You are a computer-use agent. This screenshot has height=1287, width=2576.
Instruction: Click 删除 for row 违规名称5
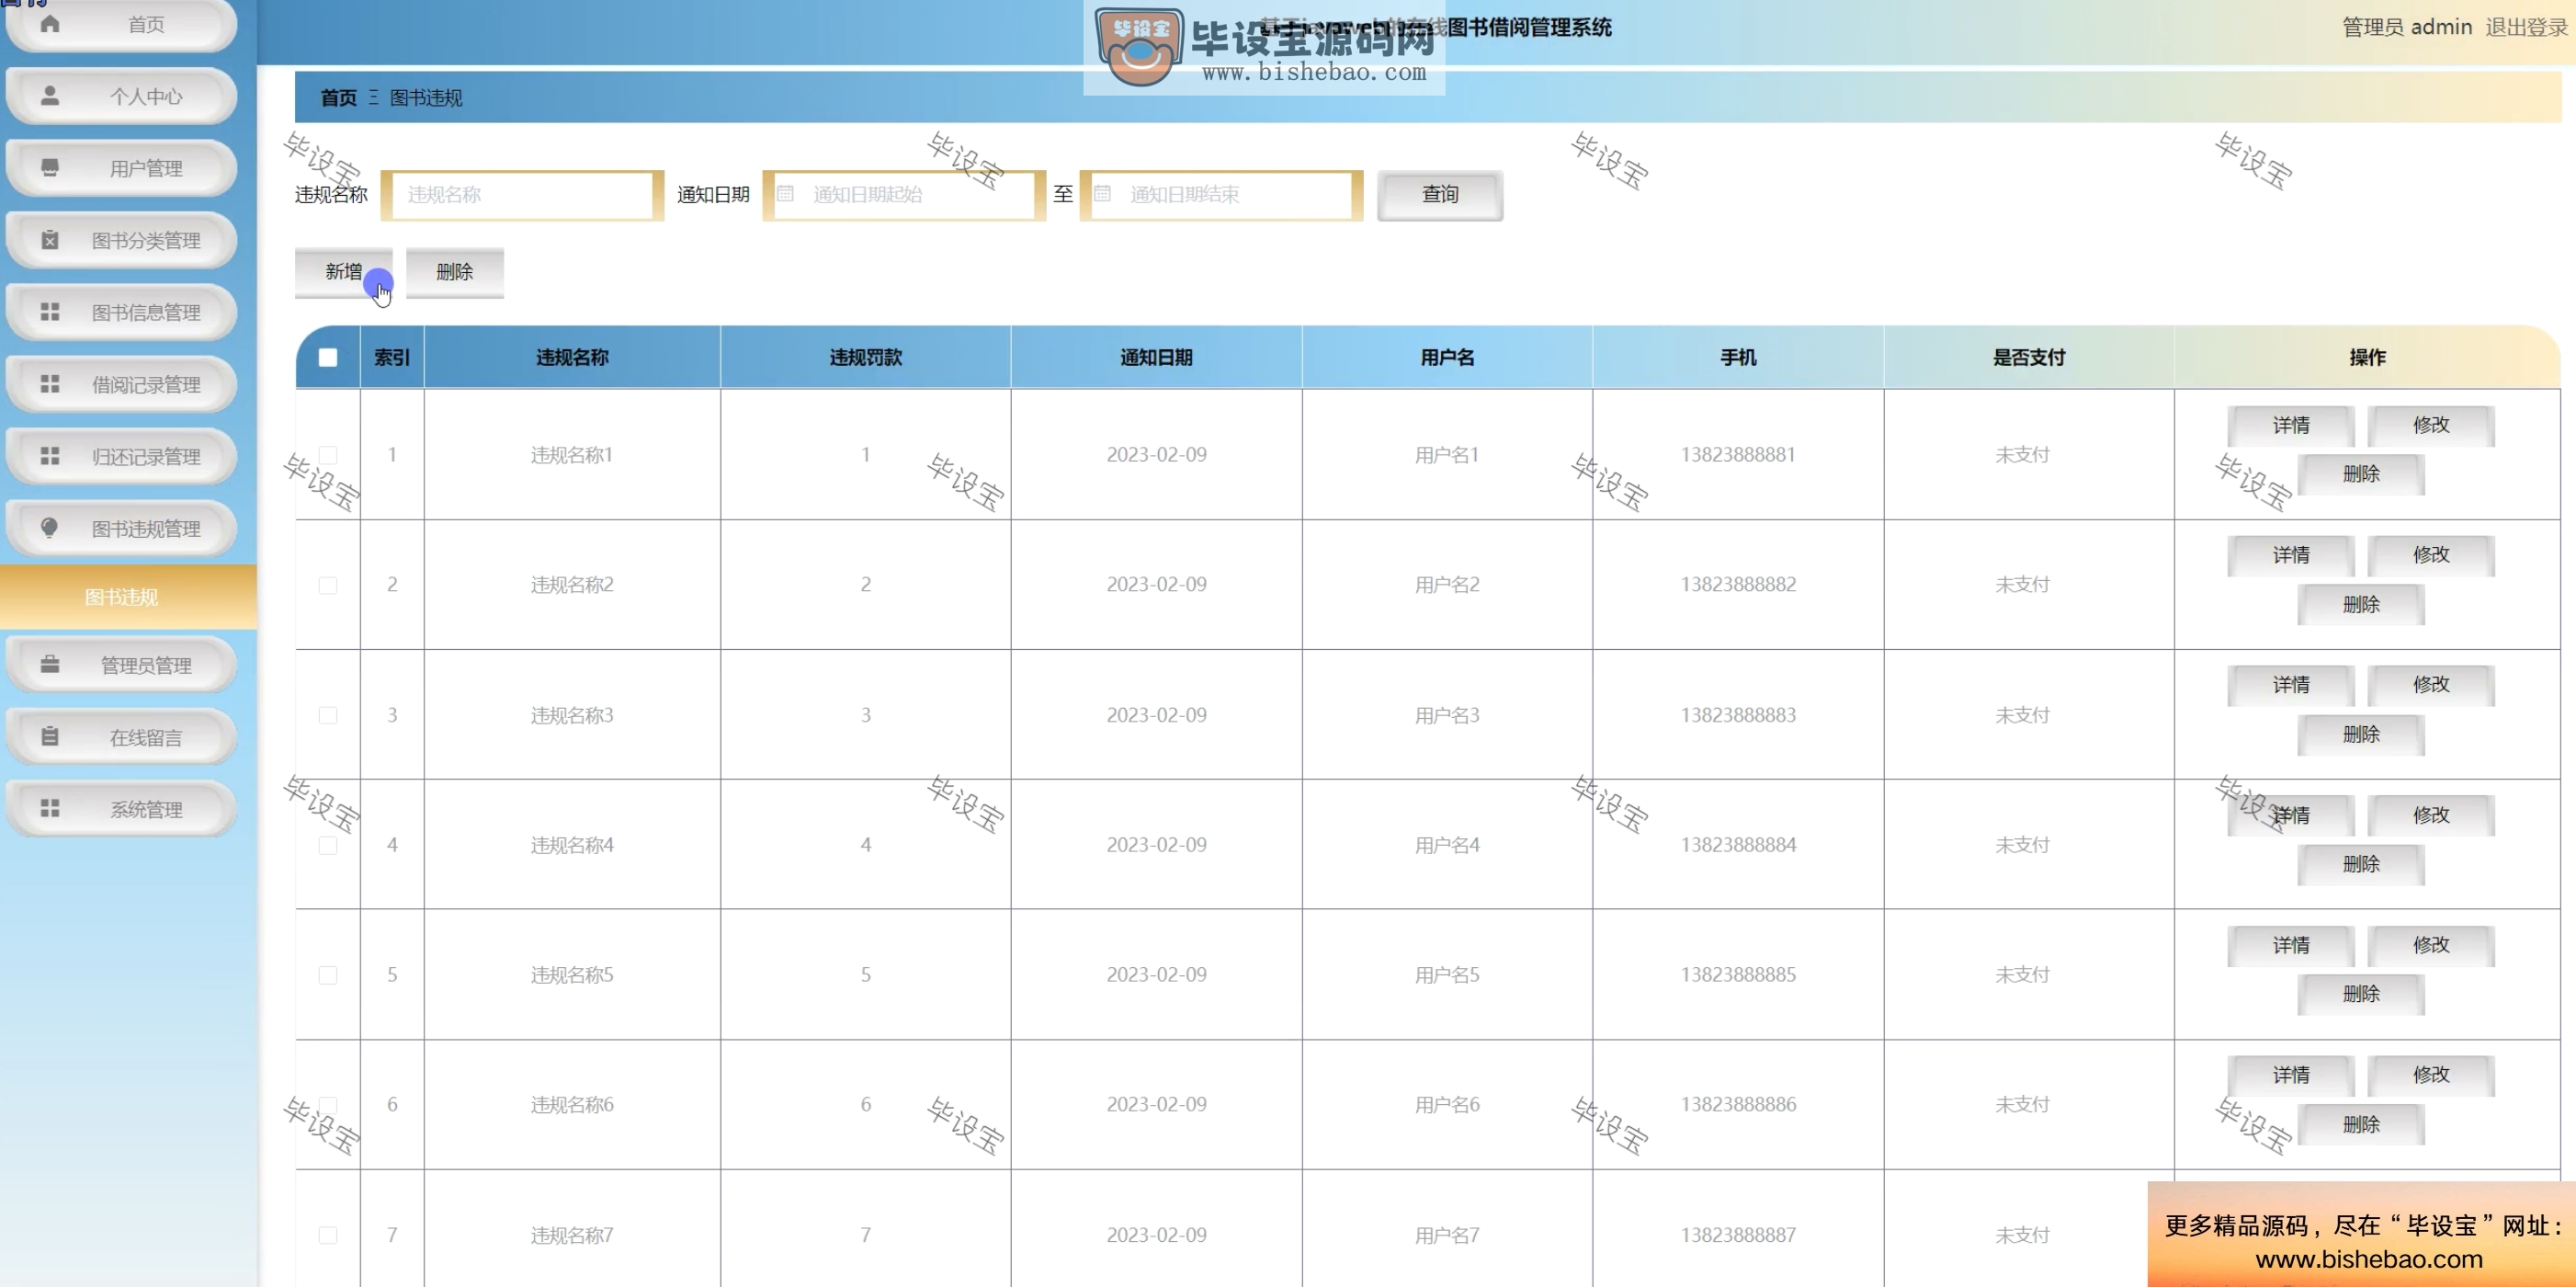pyautogui.click(x=2361, y=994)
